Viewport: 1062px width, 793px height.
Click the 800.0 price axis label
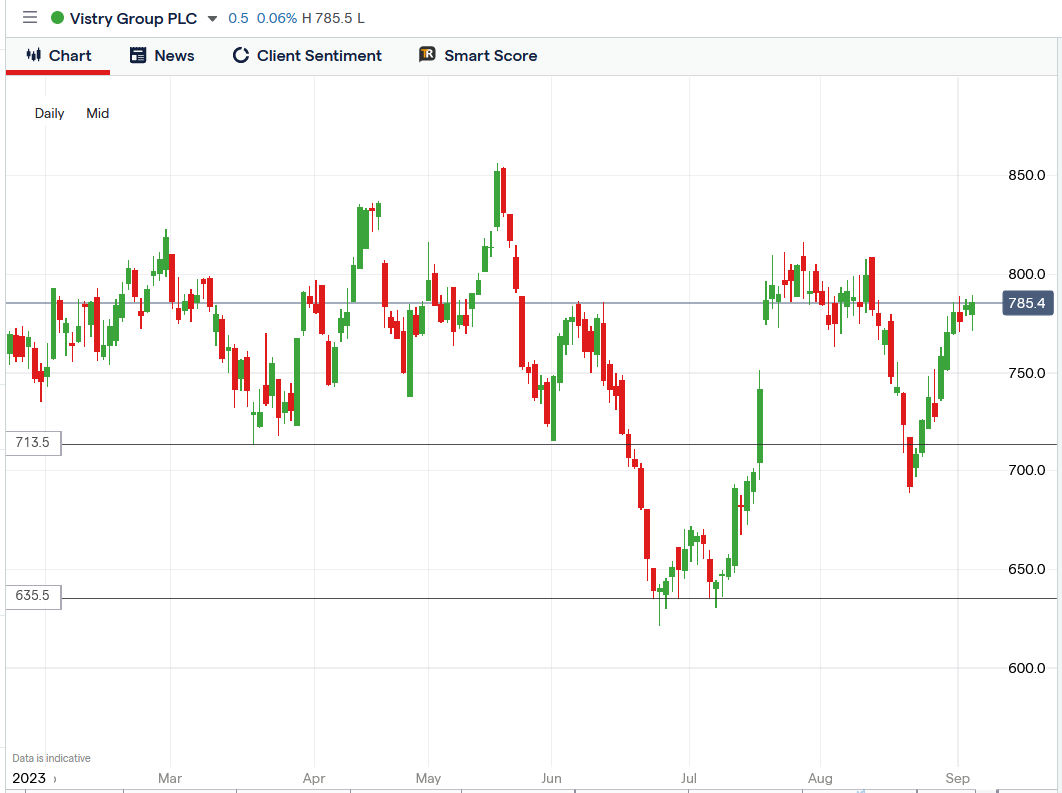[x=1027, y=274]
